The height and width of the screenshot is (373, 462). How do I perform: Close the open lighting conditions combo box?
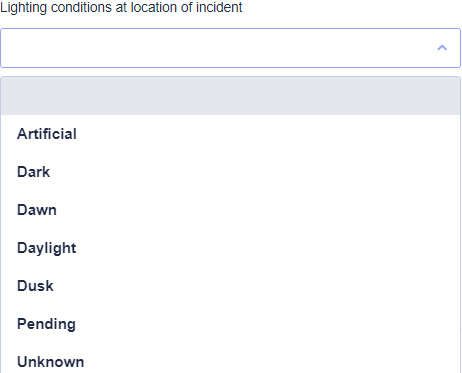pyautogui.click(x=442, y=48)
